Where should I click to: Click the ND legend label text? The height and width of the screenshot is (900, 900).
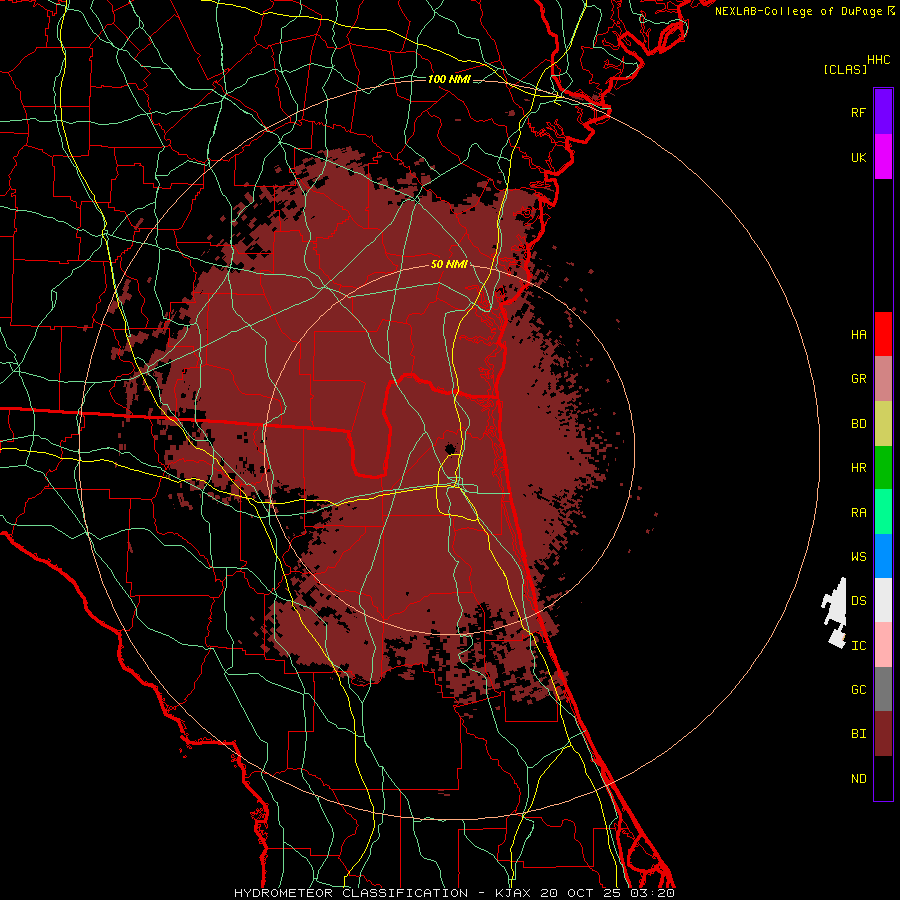[x=858, y=778]
